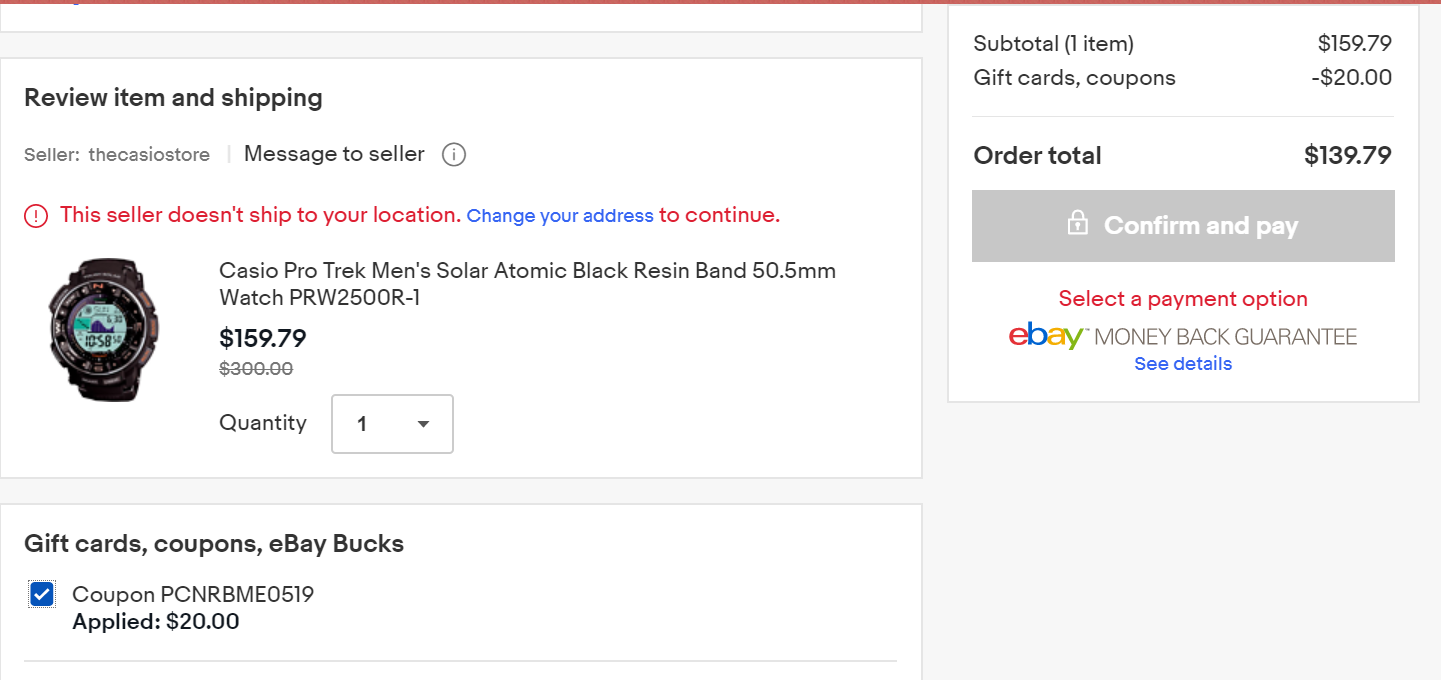Click the MONEY BACK GUARANTEE text
Screen dimensions: 1441x680
click(1226, 337)
